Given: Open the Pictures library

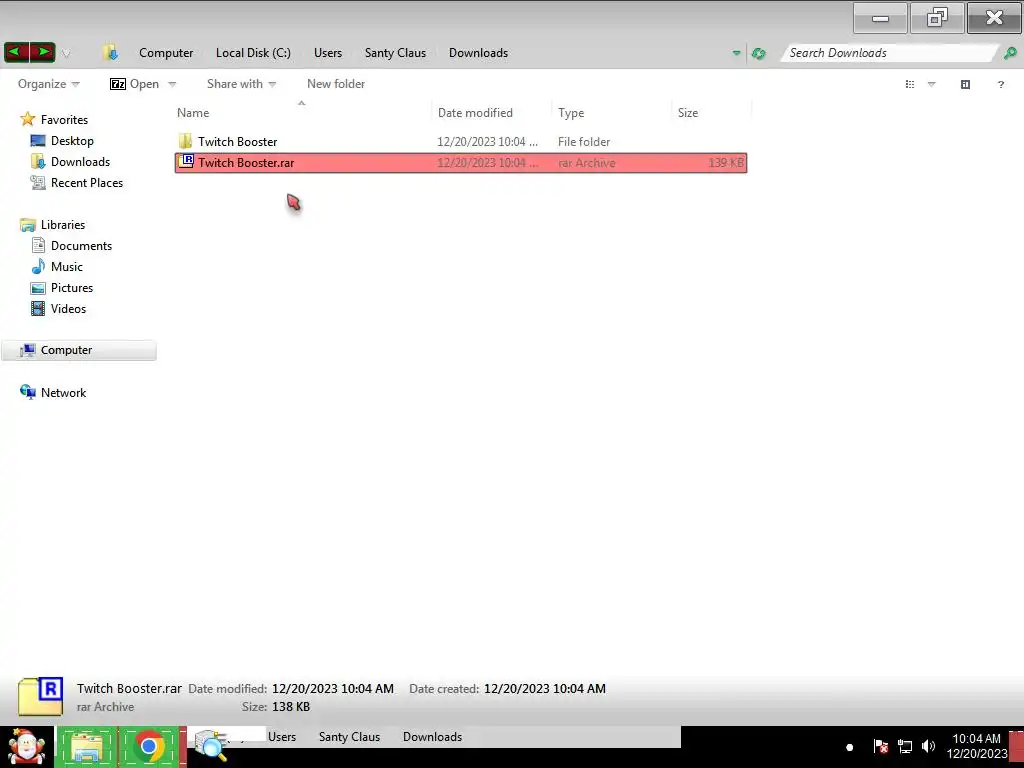Looking at the screenshot, I should (72, 287).
